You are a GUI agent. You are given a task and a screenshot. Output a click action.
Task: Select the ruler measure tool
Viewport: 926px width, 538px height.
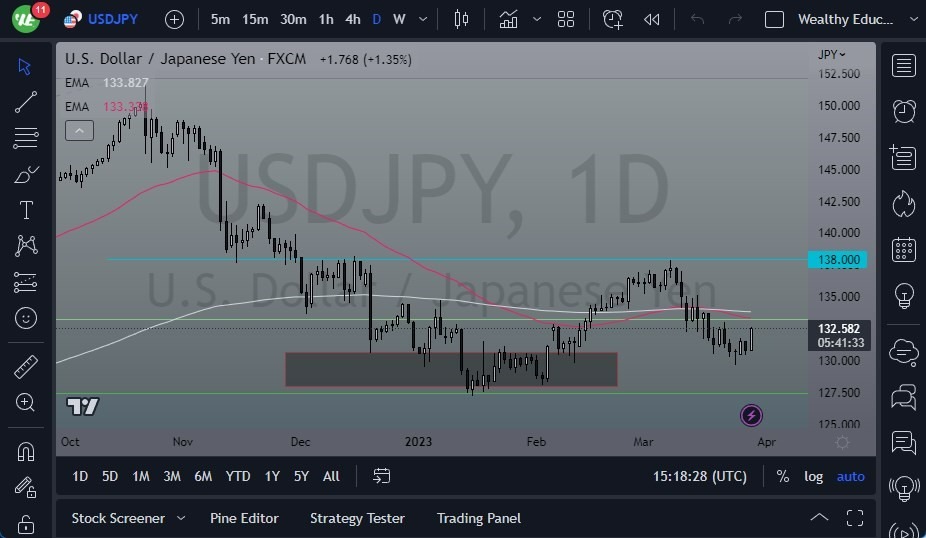tap(25, 367)
